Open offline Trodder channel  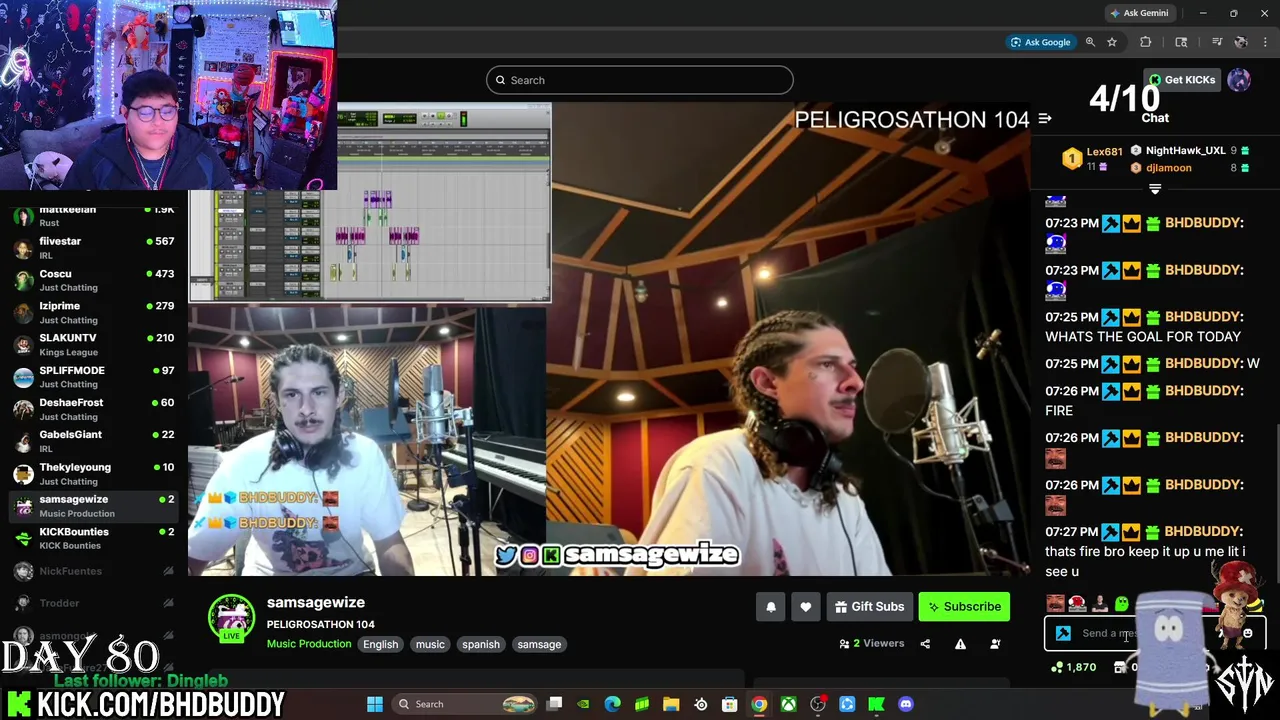(94, 603)
